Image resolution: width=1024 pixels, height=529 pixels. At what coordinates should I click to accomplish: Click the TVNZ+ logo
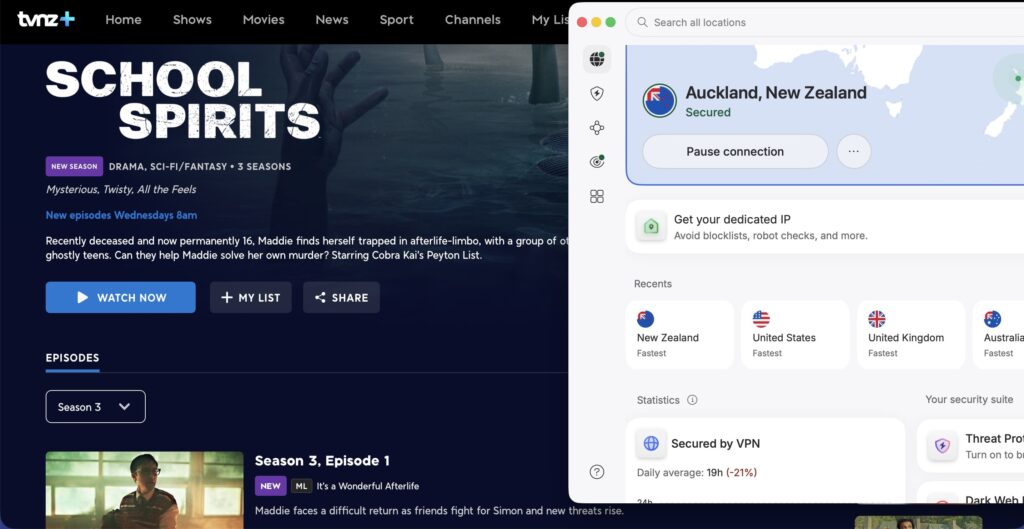tap(46, 19)
